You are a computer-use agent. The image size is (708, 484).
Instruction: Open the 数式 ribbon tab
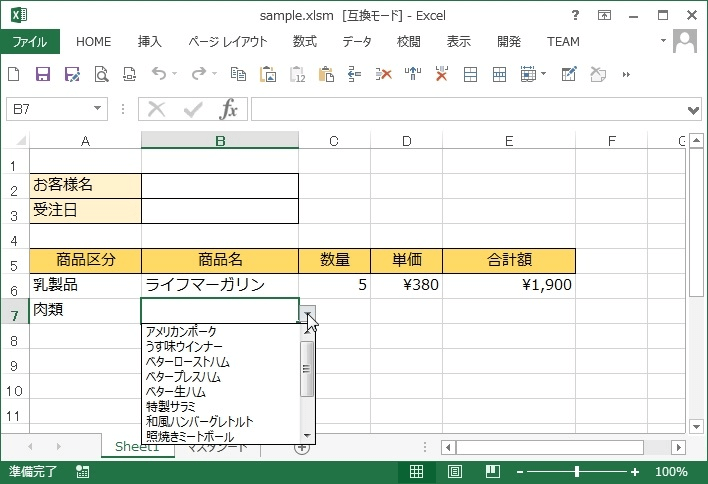point(304,42)
